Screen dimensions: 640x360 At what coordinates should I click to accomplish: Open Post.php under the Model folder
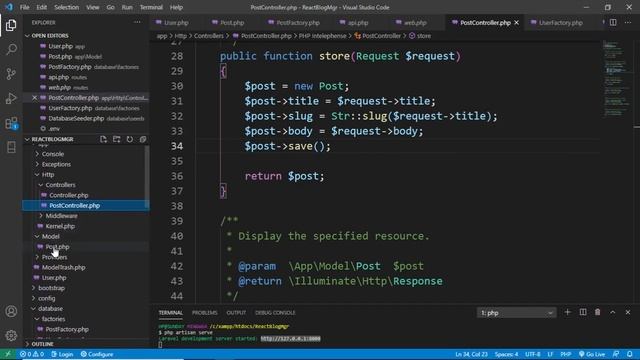57,247
